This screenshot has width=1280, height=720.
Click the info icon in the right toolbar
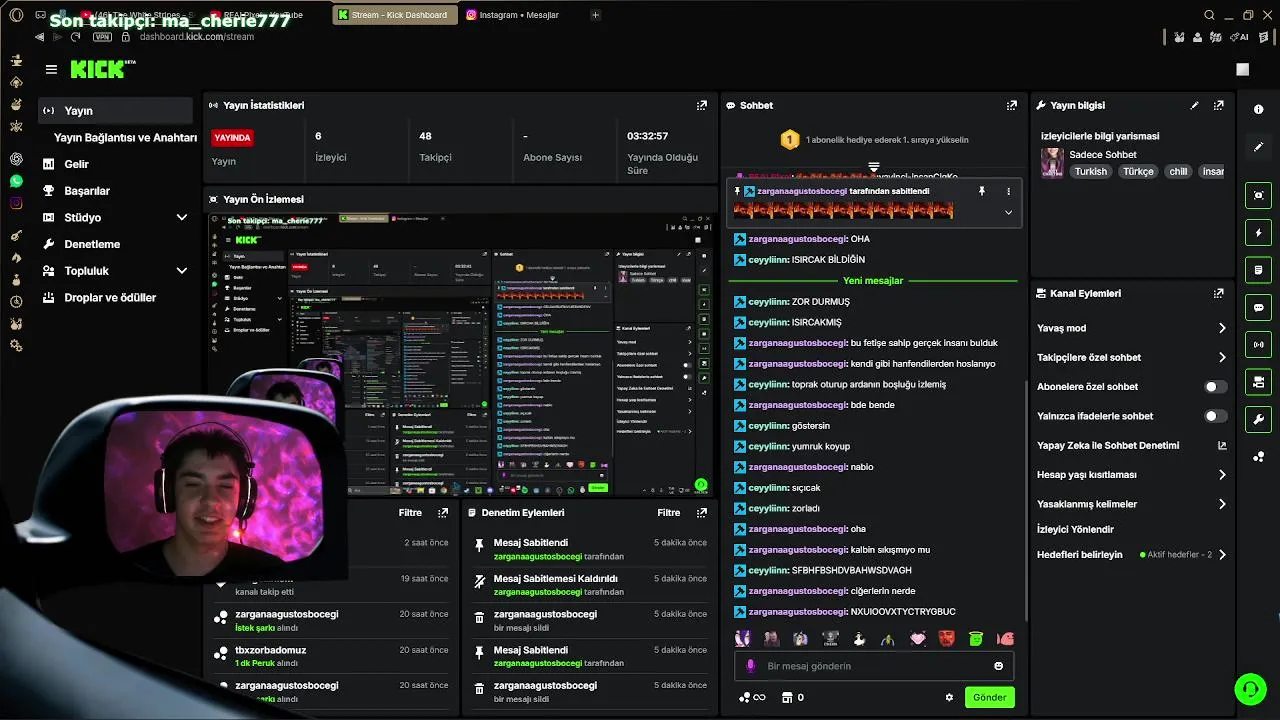tap(1258, 110)
